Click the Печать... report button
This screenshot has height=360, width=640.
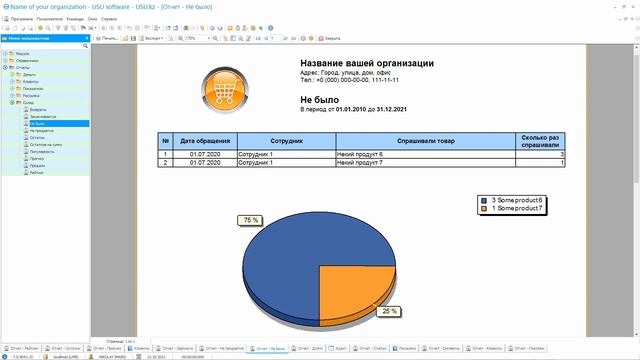tap(107, 38)
